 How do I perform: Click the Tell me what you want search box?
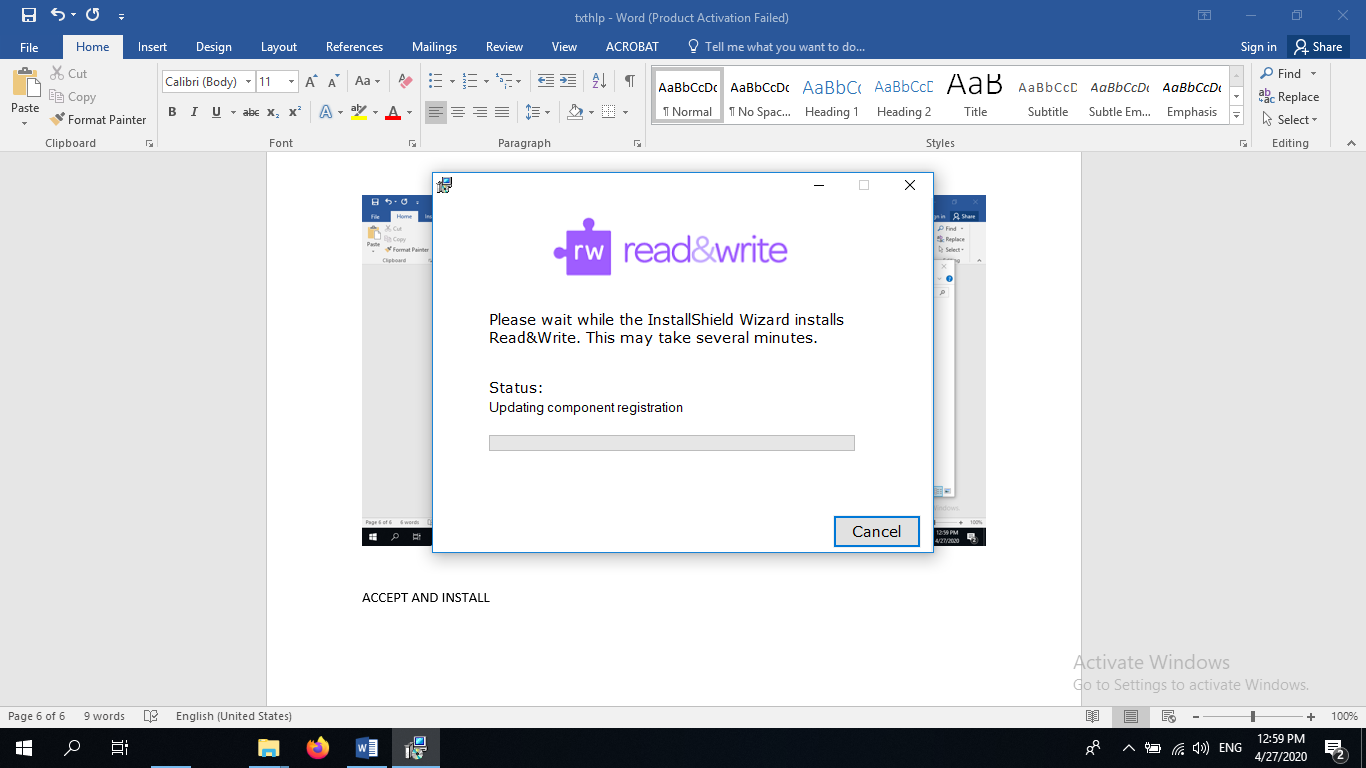[x=776, y=47]
